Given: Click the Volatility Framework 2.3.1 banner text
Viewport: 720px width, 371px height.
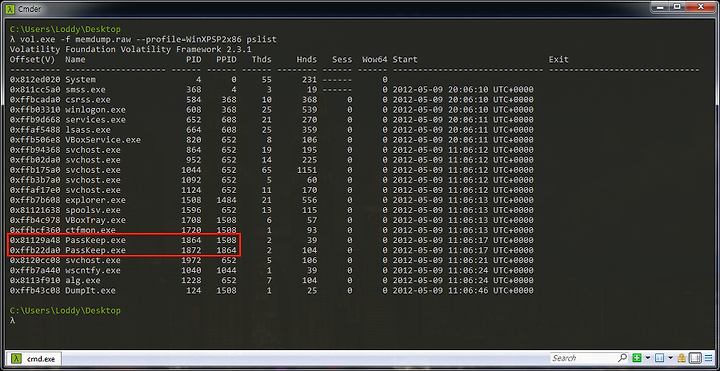Looking at the screenshot, I should (x=130, y=50).
